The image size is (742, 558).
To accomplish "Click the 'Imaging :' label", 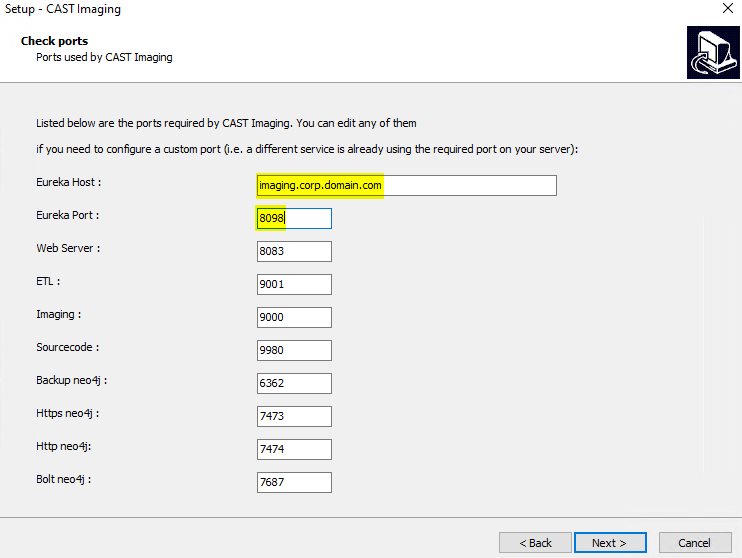I will (x=59, y=314).
